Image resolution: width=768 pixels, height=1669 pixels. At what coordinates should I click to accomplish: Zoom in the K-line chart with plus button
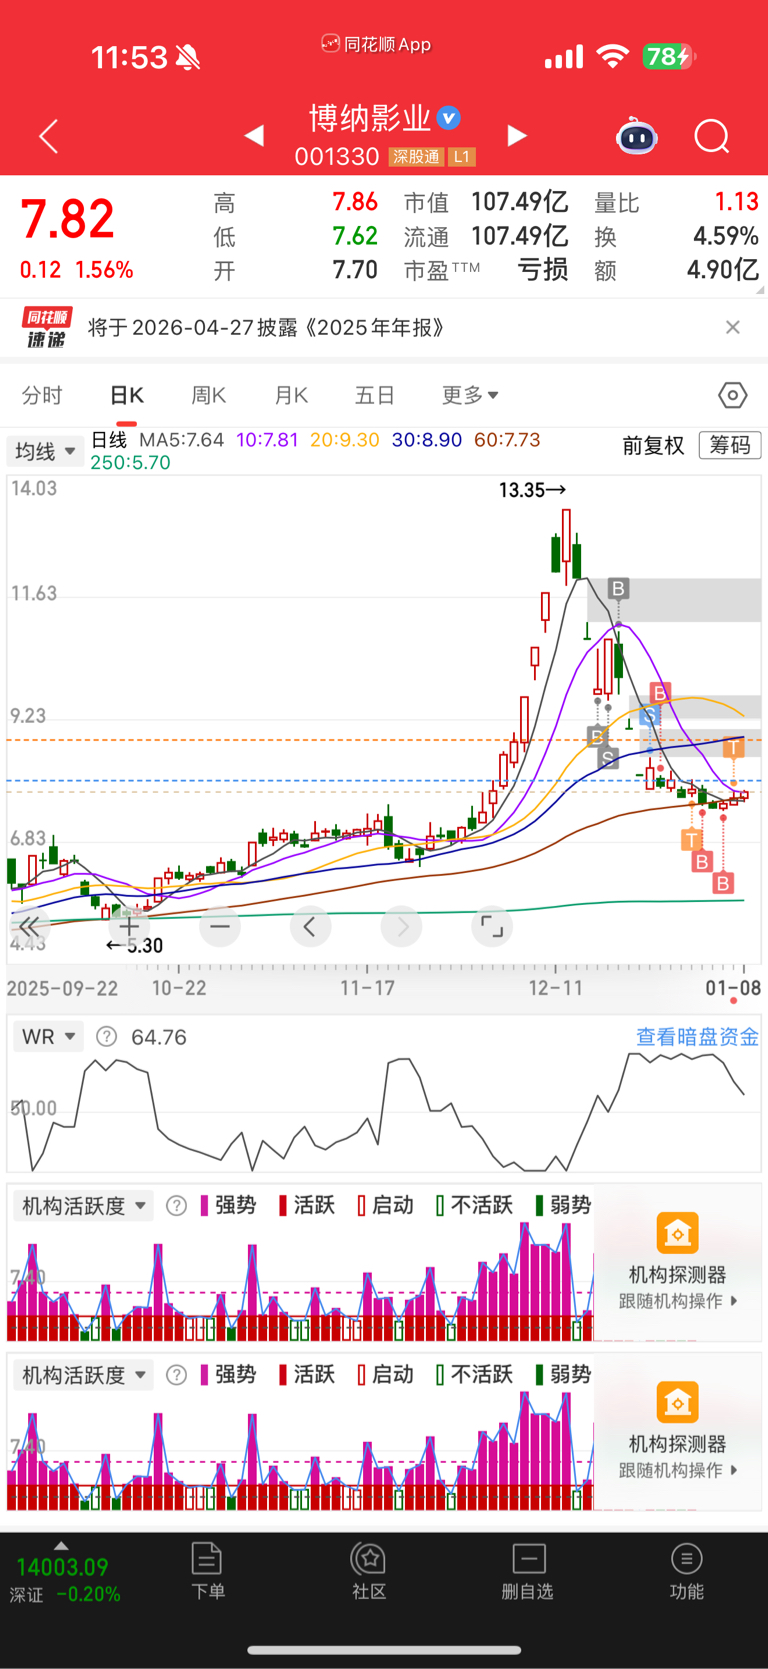pos(129,927)
